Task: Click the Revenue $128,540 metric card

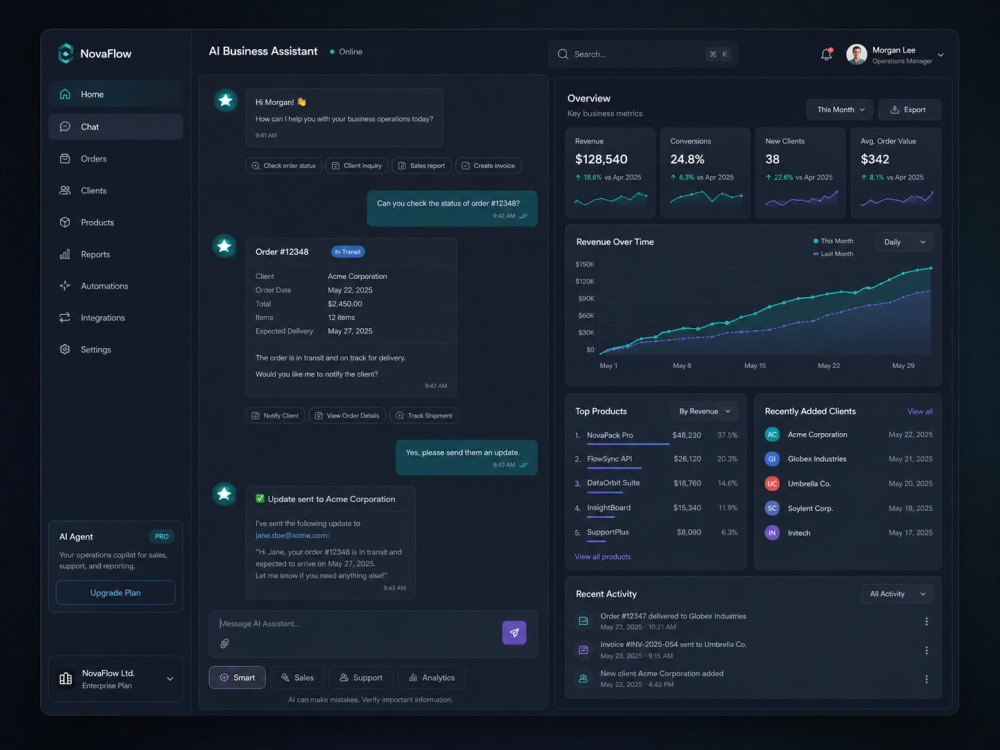Action: pyautogui.click(x=610, y=173)
